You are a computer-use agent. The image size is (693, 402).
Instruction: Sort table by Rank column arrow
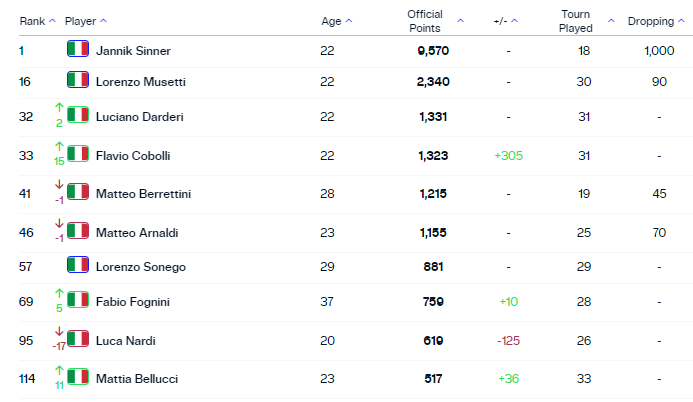(x=52, y=21)
